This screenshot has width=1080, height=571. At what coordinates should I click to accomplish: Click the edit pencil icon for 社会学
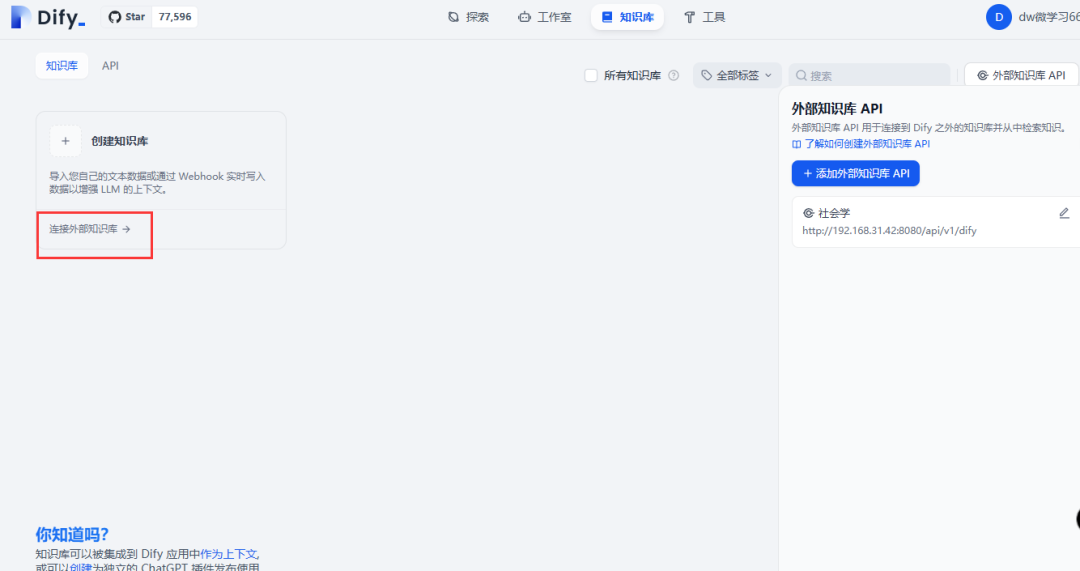point(1064,213)
